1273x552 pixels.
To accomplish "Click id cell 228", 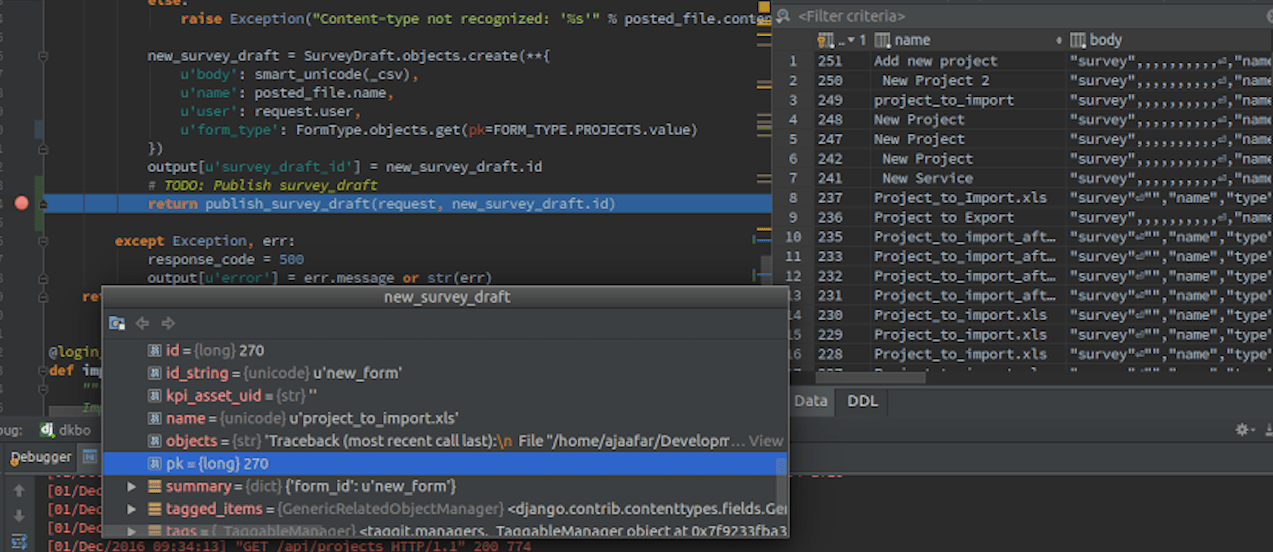I will 830,354.
